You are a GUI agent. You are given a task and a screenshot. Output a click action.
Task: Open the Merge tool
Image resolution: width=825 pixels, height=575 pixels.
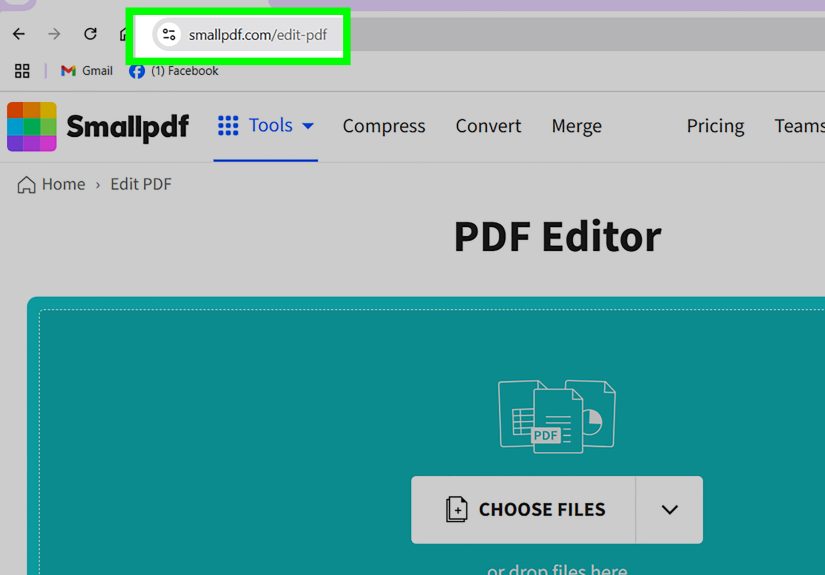tap(576, 126)
